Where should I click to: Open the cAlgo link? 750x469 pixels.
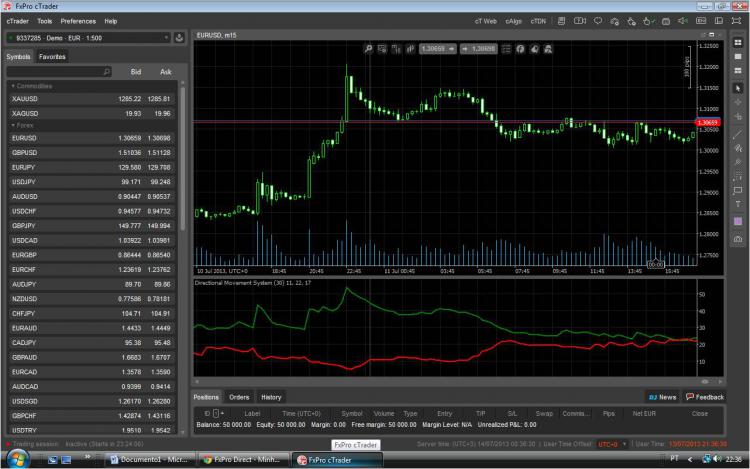[x=513, y=21]
